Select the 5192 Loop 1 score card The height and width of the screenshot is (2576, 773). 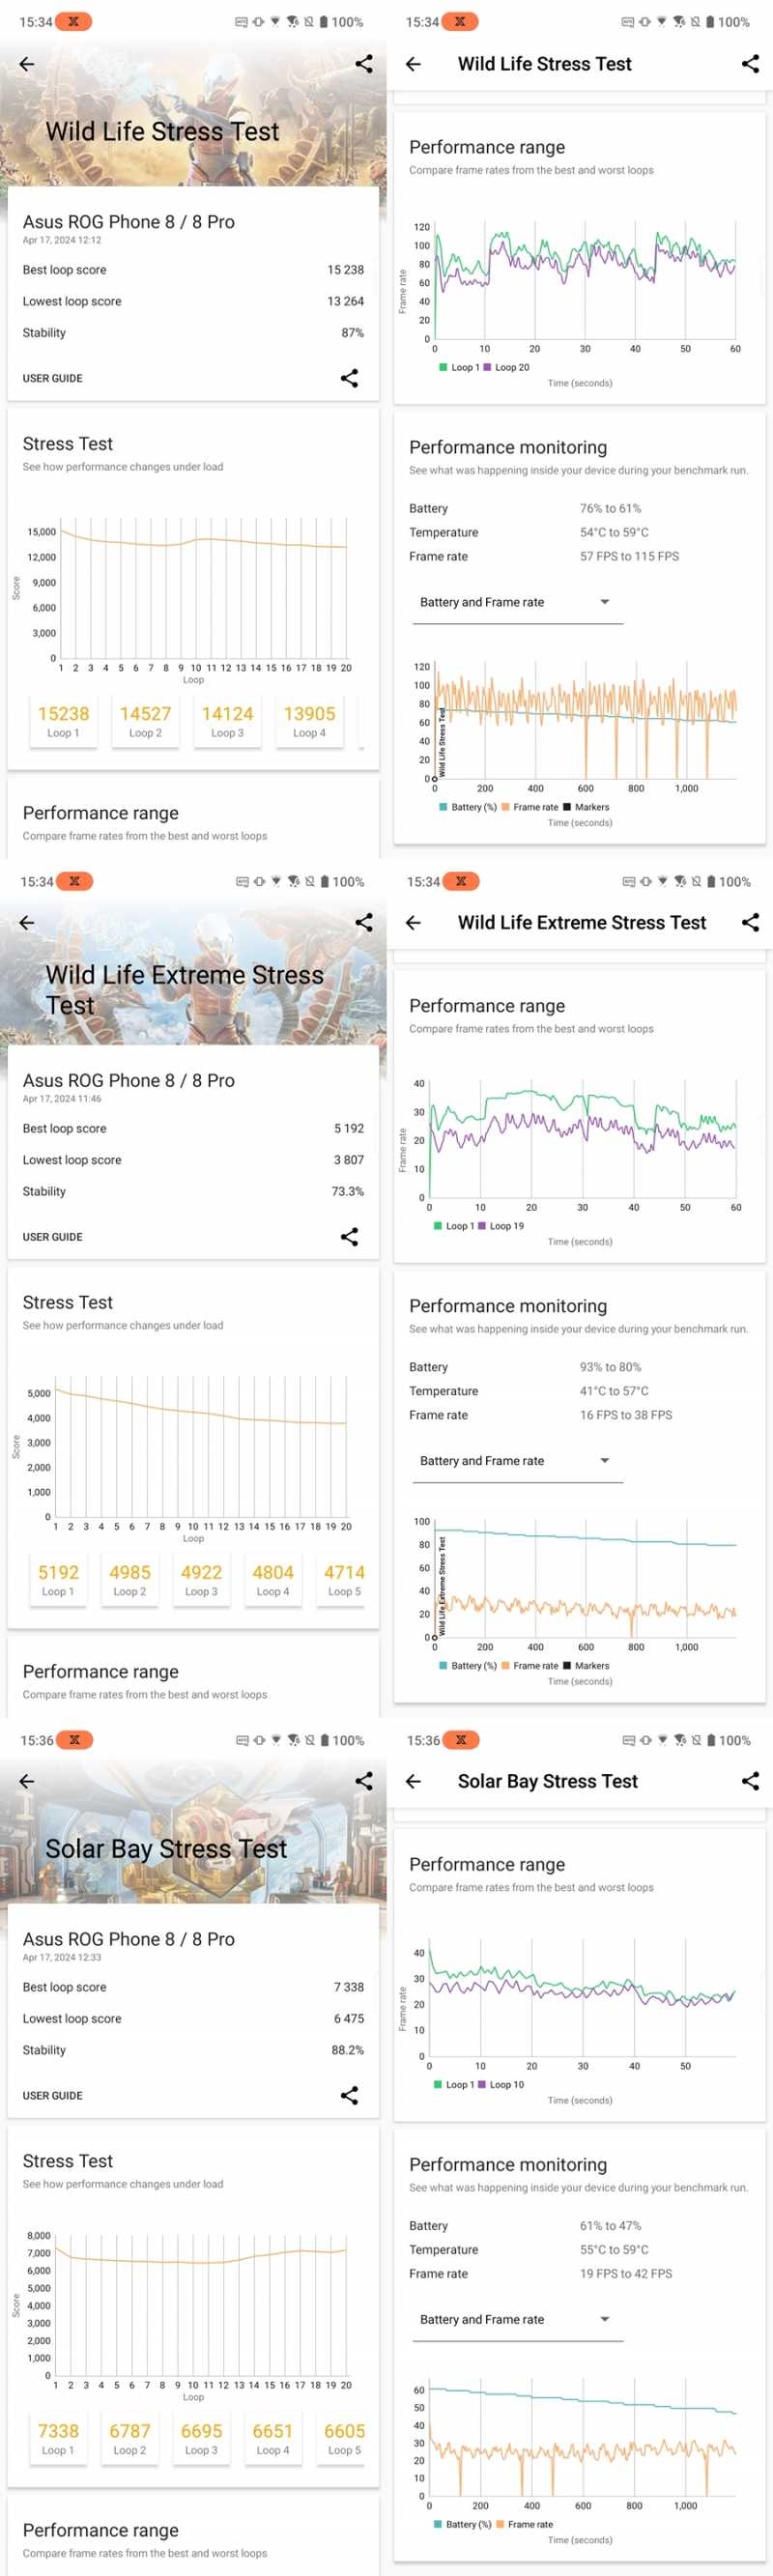pyautogui.click(x=58, y=1580)
